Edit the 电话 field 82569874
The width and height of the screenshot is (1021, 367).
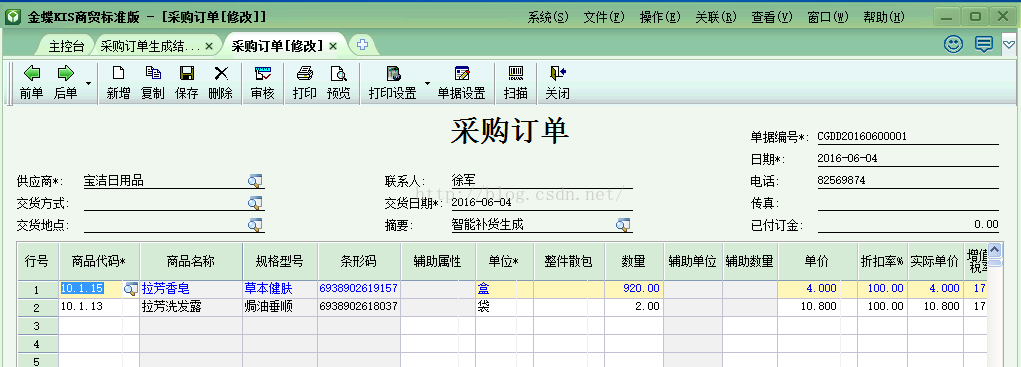[908, 181]
